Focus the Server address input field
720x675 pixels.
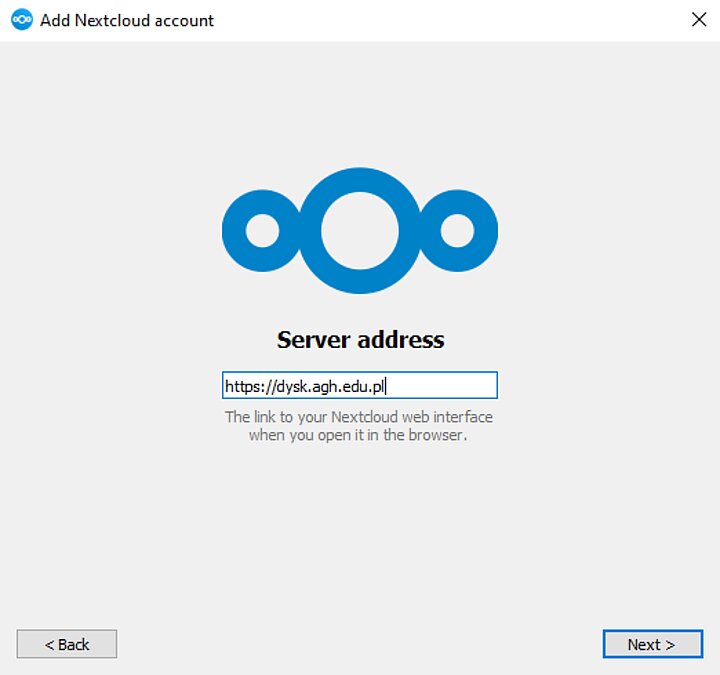[x=360, y=385]
